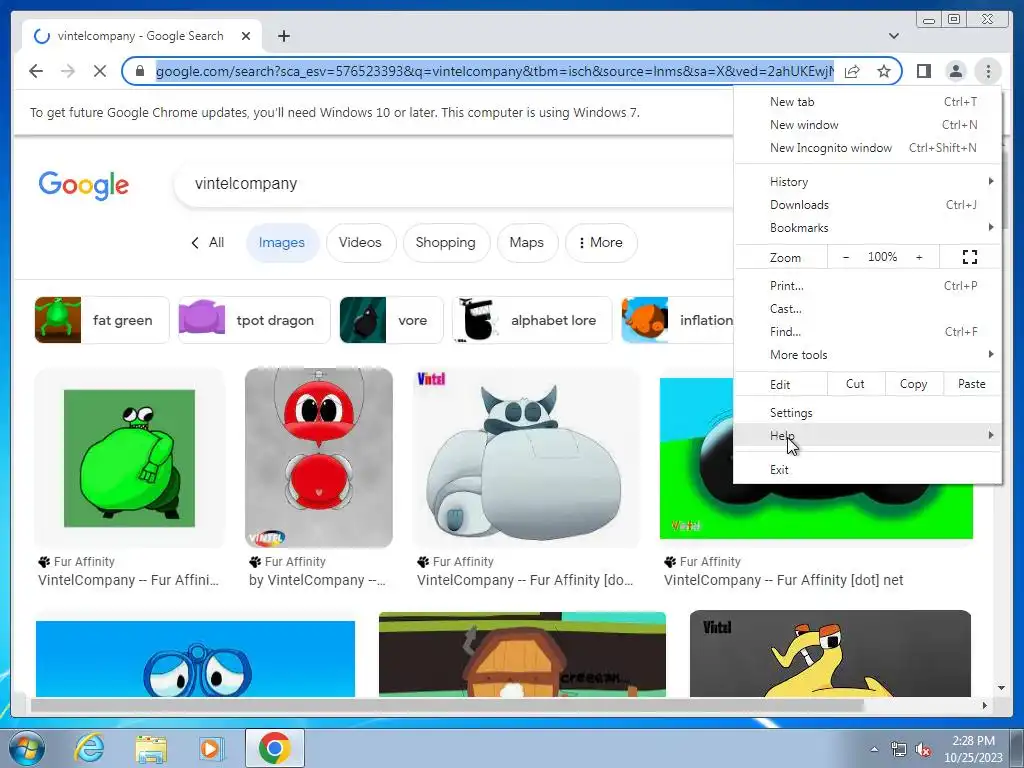The width and height of the screenshot is (1024, 768).
Task: Select the 'tpot dragon' suggestion chip
Action: 254,320
